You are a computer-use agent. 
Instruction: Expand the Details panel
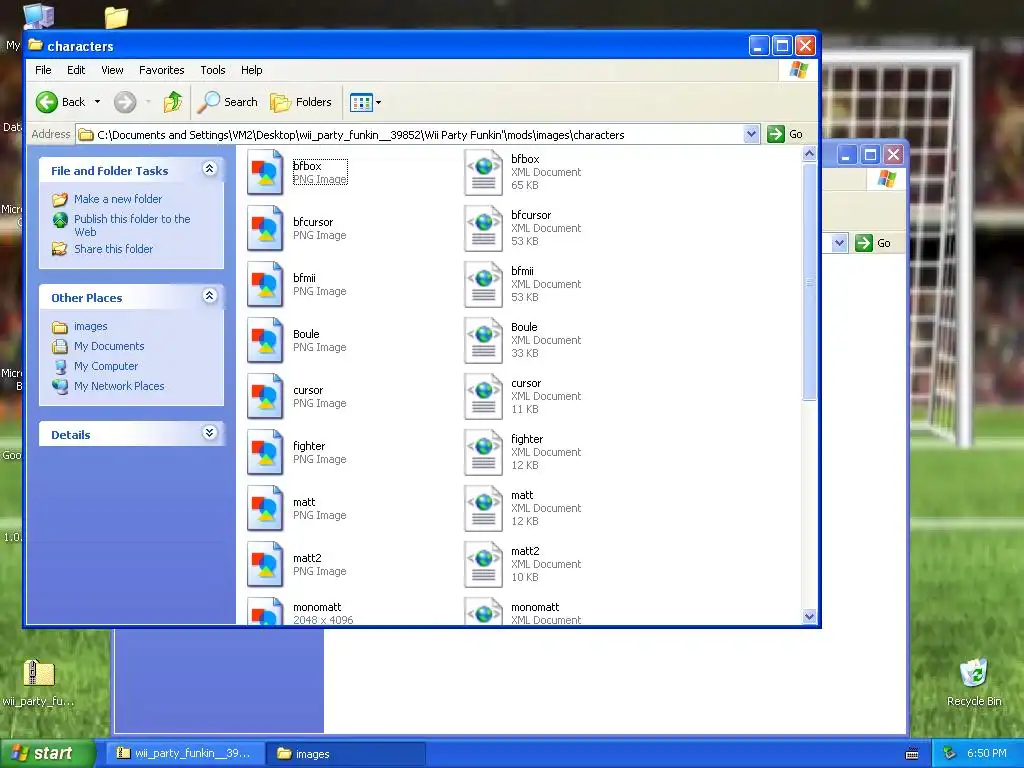coord(210,433)
